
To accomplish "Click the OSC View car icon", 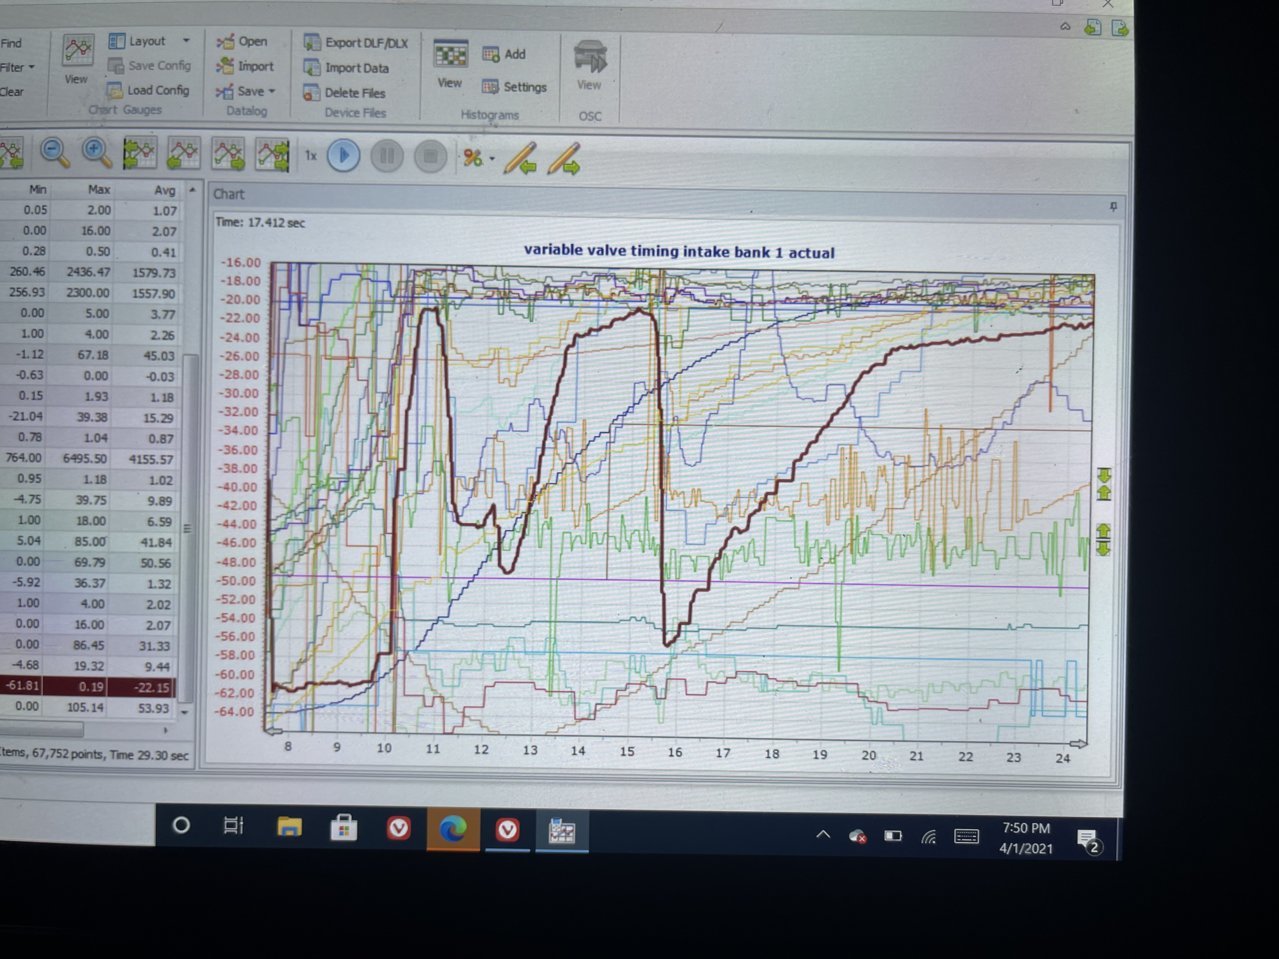I will [x=590, y=65].
